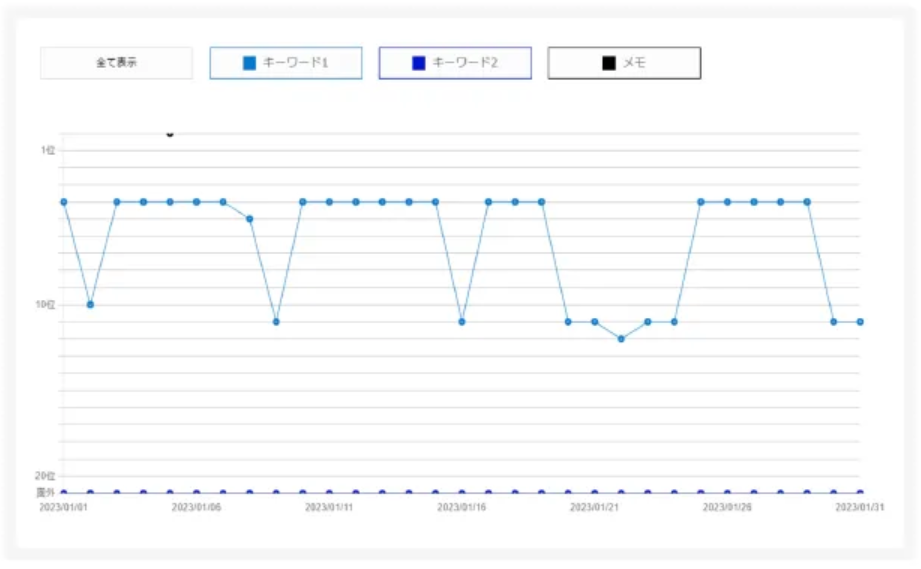Select キーワード1 point at 10位 on 2023/01/02

(90, 305)
